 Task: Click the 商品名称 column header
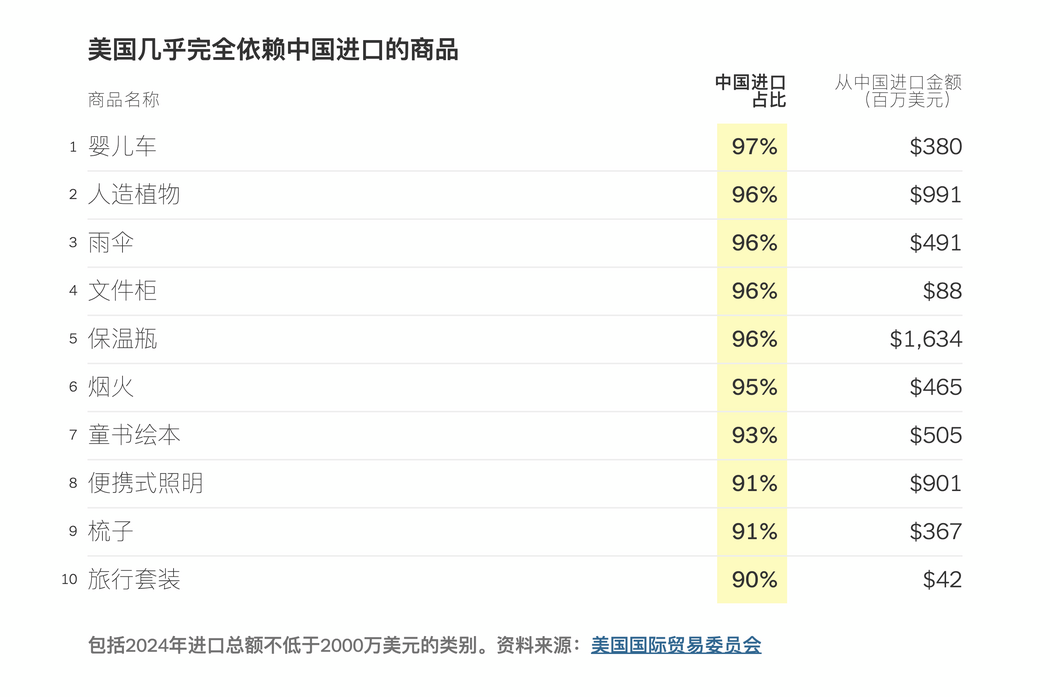pyautogui.click(x=124, y=100)
